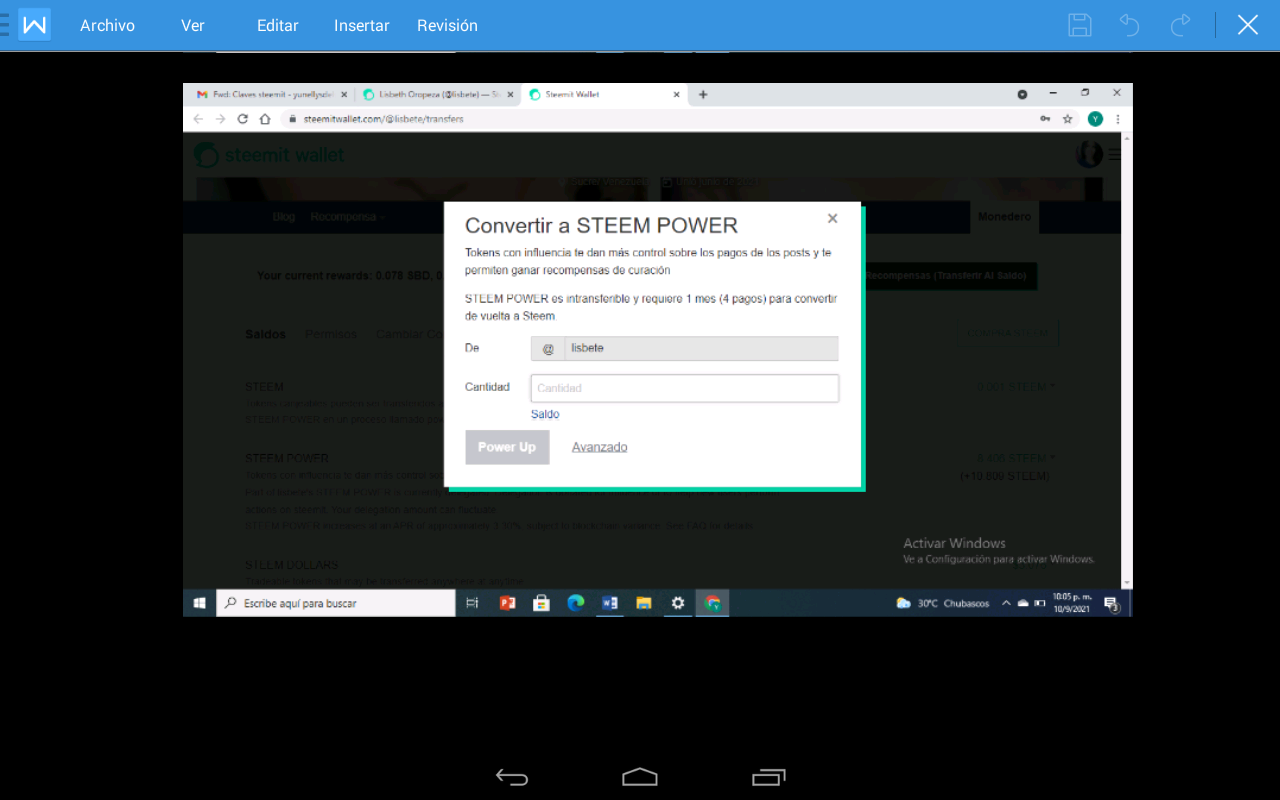Open the Avanzado link
1280x800 pixels.
(600, 447)
